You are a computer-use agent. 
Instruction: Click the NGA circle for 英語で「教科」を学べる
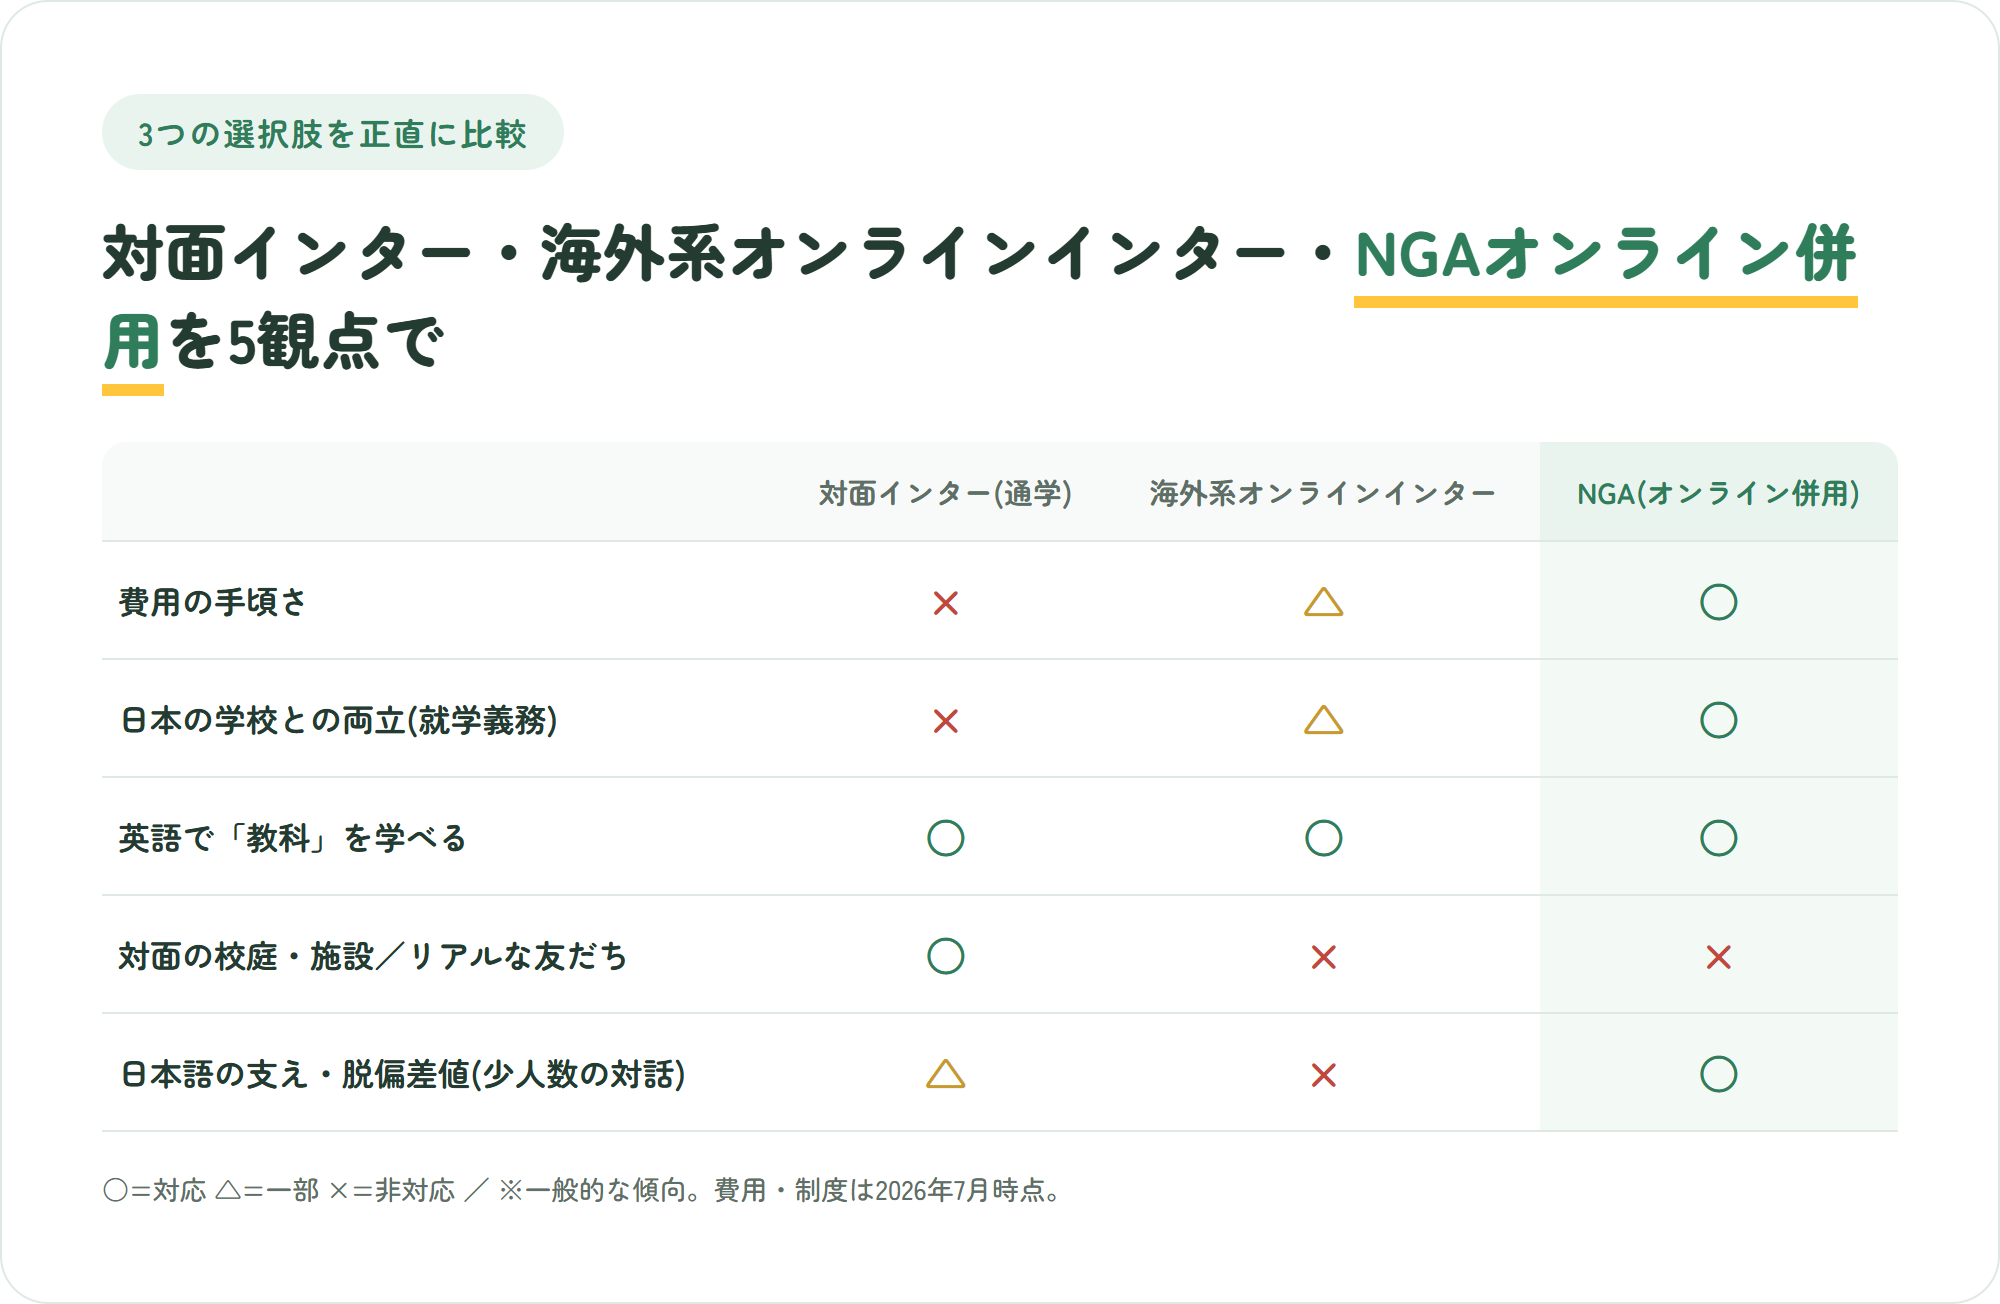(1718, 838)
